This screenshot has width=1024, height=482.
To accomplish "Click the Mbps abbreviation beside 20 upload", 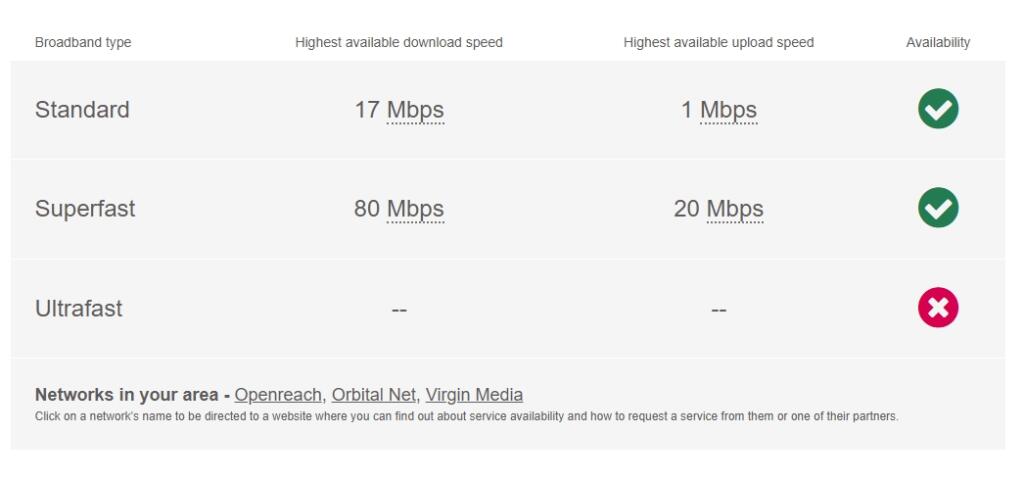I will click(735, 209).
